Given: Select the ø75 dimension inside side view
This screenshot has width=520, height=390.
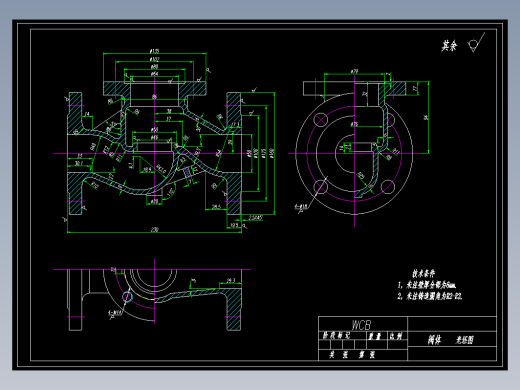Looking at the screenshot, I should 354,124.
